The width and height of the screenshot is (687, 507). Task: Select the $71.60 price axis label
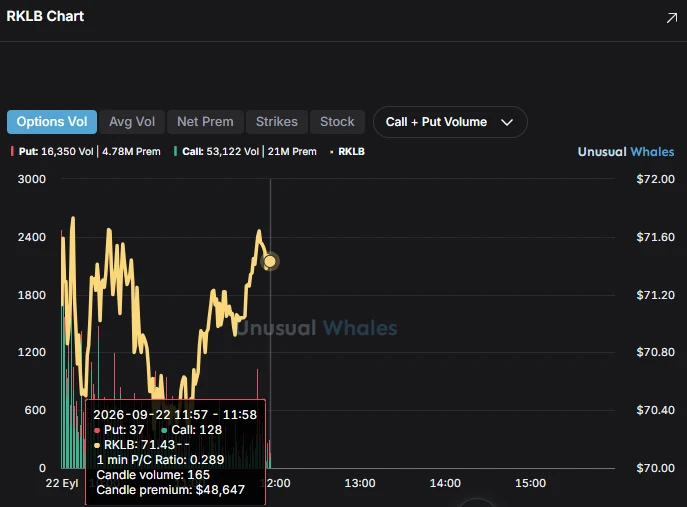(655, 237)
